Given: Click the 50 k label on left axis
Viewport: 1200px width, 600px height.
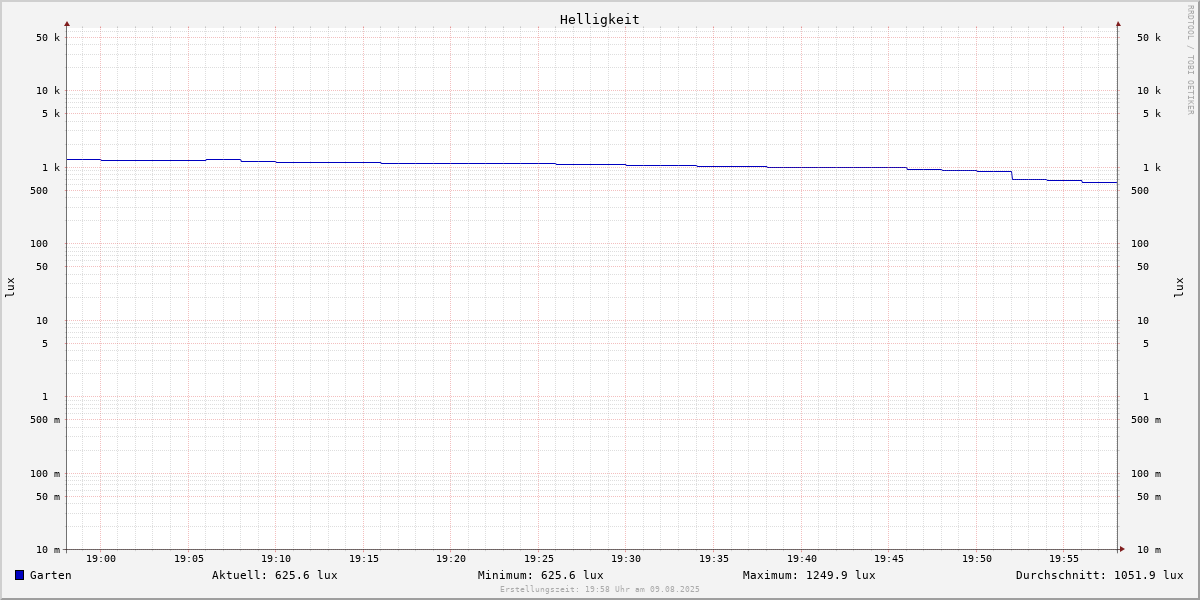Looking at the screenshot, I should coord(48,38).
